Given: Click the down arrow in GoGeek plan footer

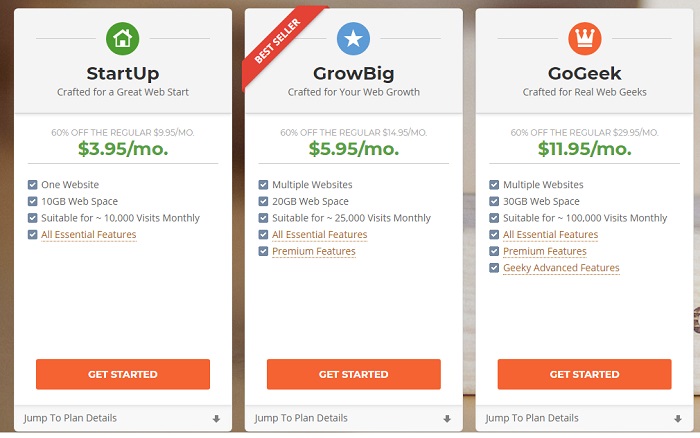Looking at the screenshot, I should (x=678, y=419).
